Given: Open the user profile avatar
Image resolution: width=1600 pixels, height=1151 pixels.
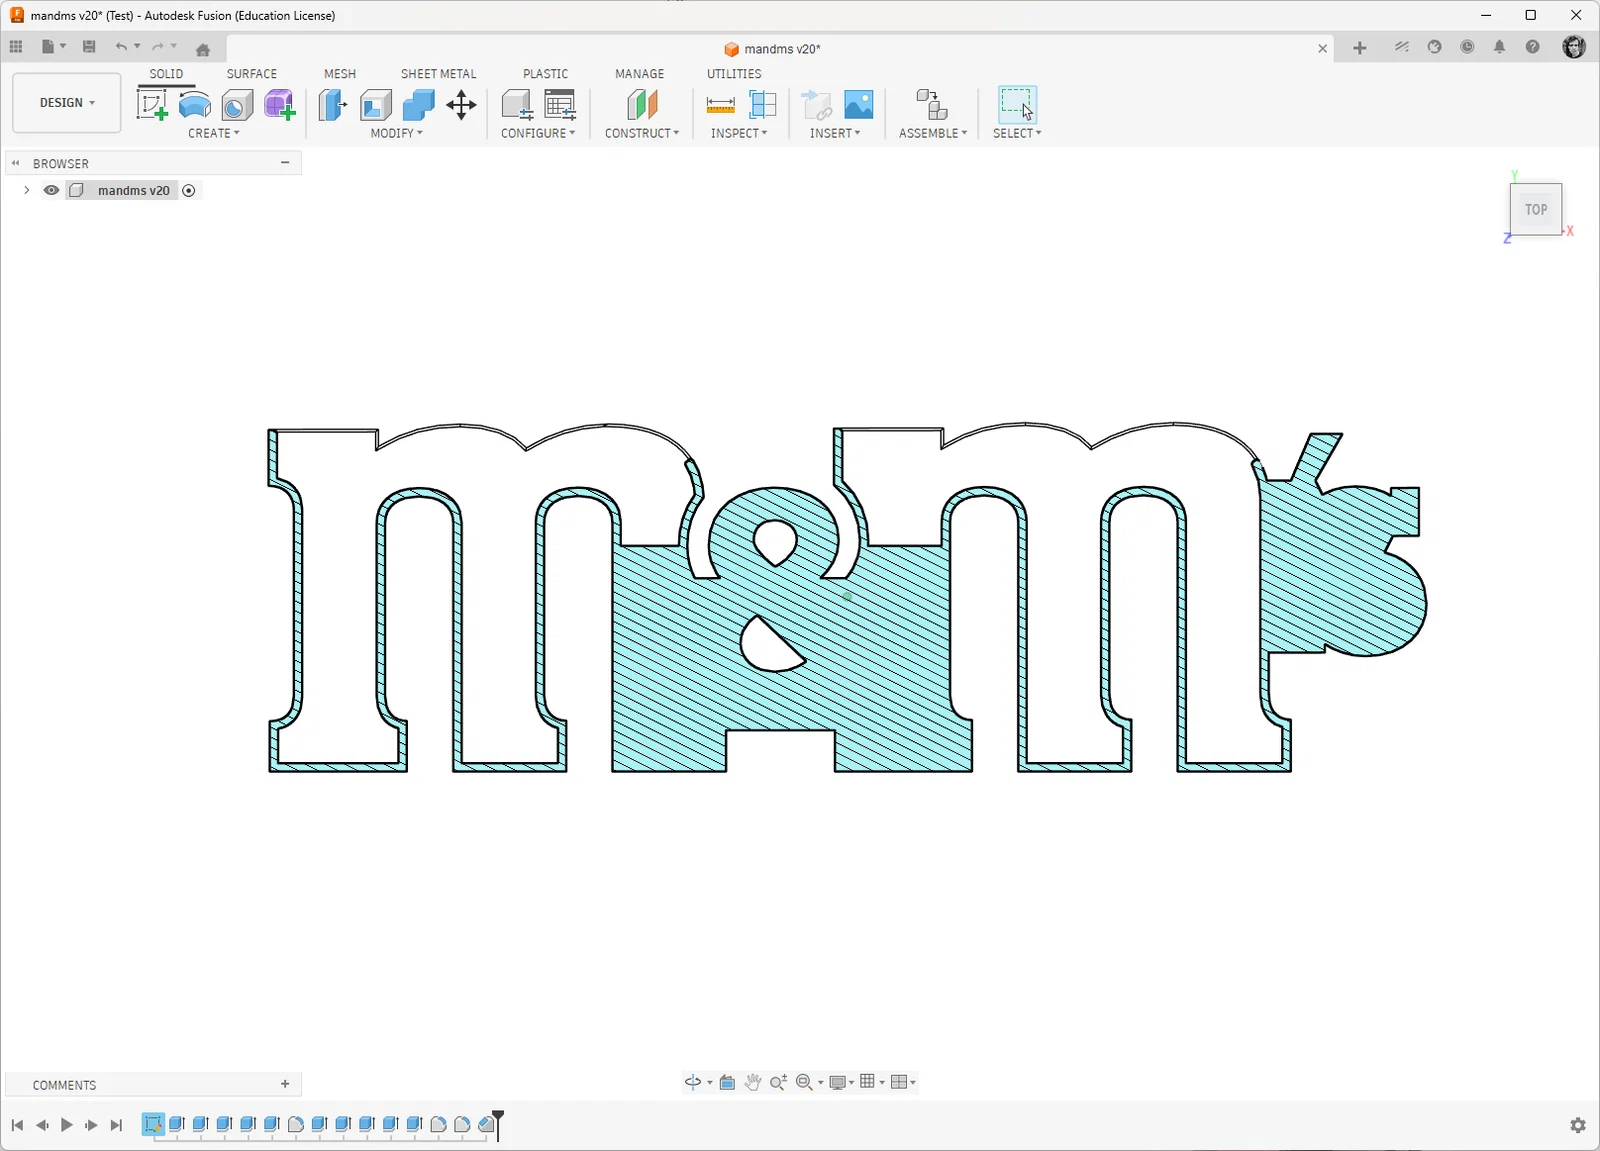Looking at the screenshot, I should [x=1574, y=47].
